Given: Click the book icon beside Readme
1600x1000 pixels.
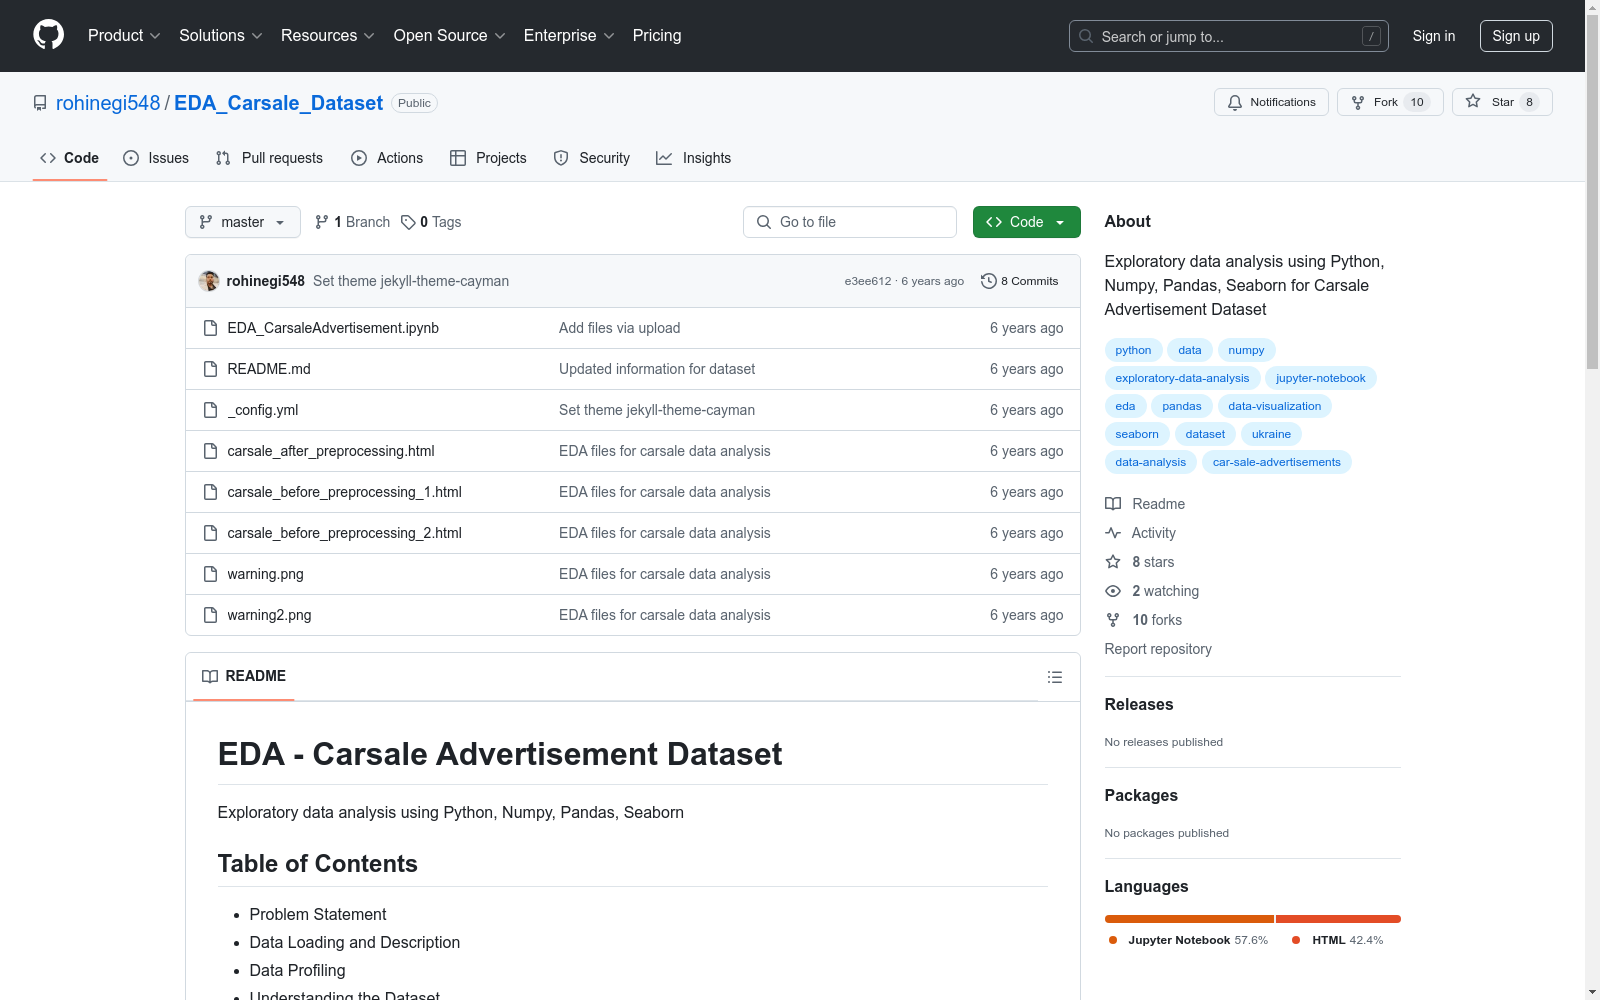Looking at the screenshot, I should pyautogui.click(x=1113, y=504).
